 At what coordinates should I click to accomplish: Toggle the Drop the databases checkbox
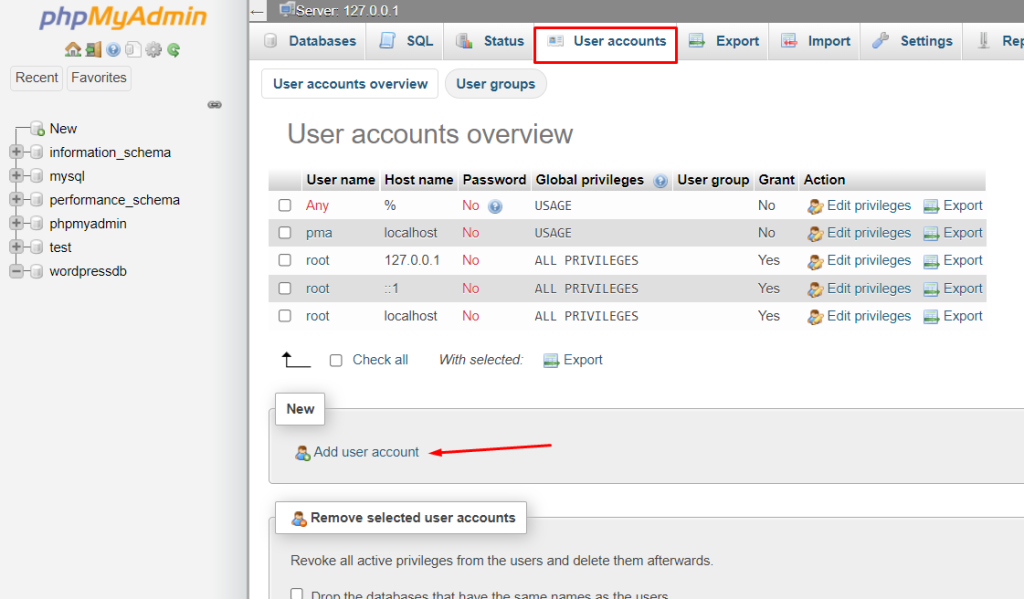(296, 594)
